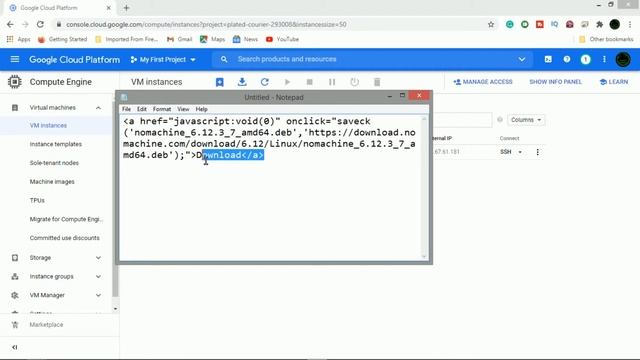Image resolution: width=640 pixels, height=360 pixels.
Task: Open Notepad View menu
Action: click(x=183, y=109)
